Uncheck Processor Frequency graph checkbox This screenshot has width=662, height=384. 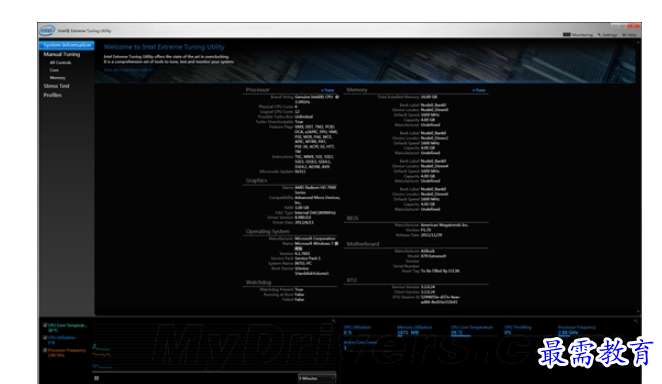pos(45,350)
